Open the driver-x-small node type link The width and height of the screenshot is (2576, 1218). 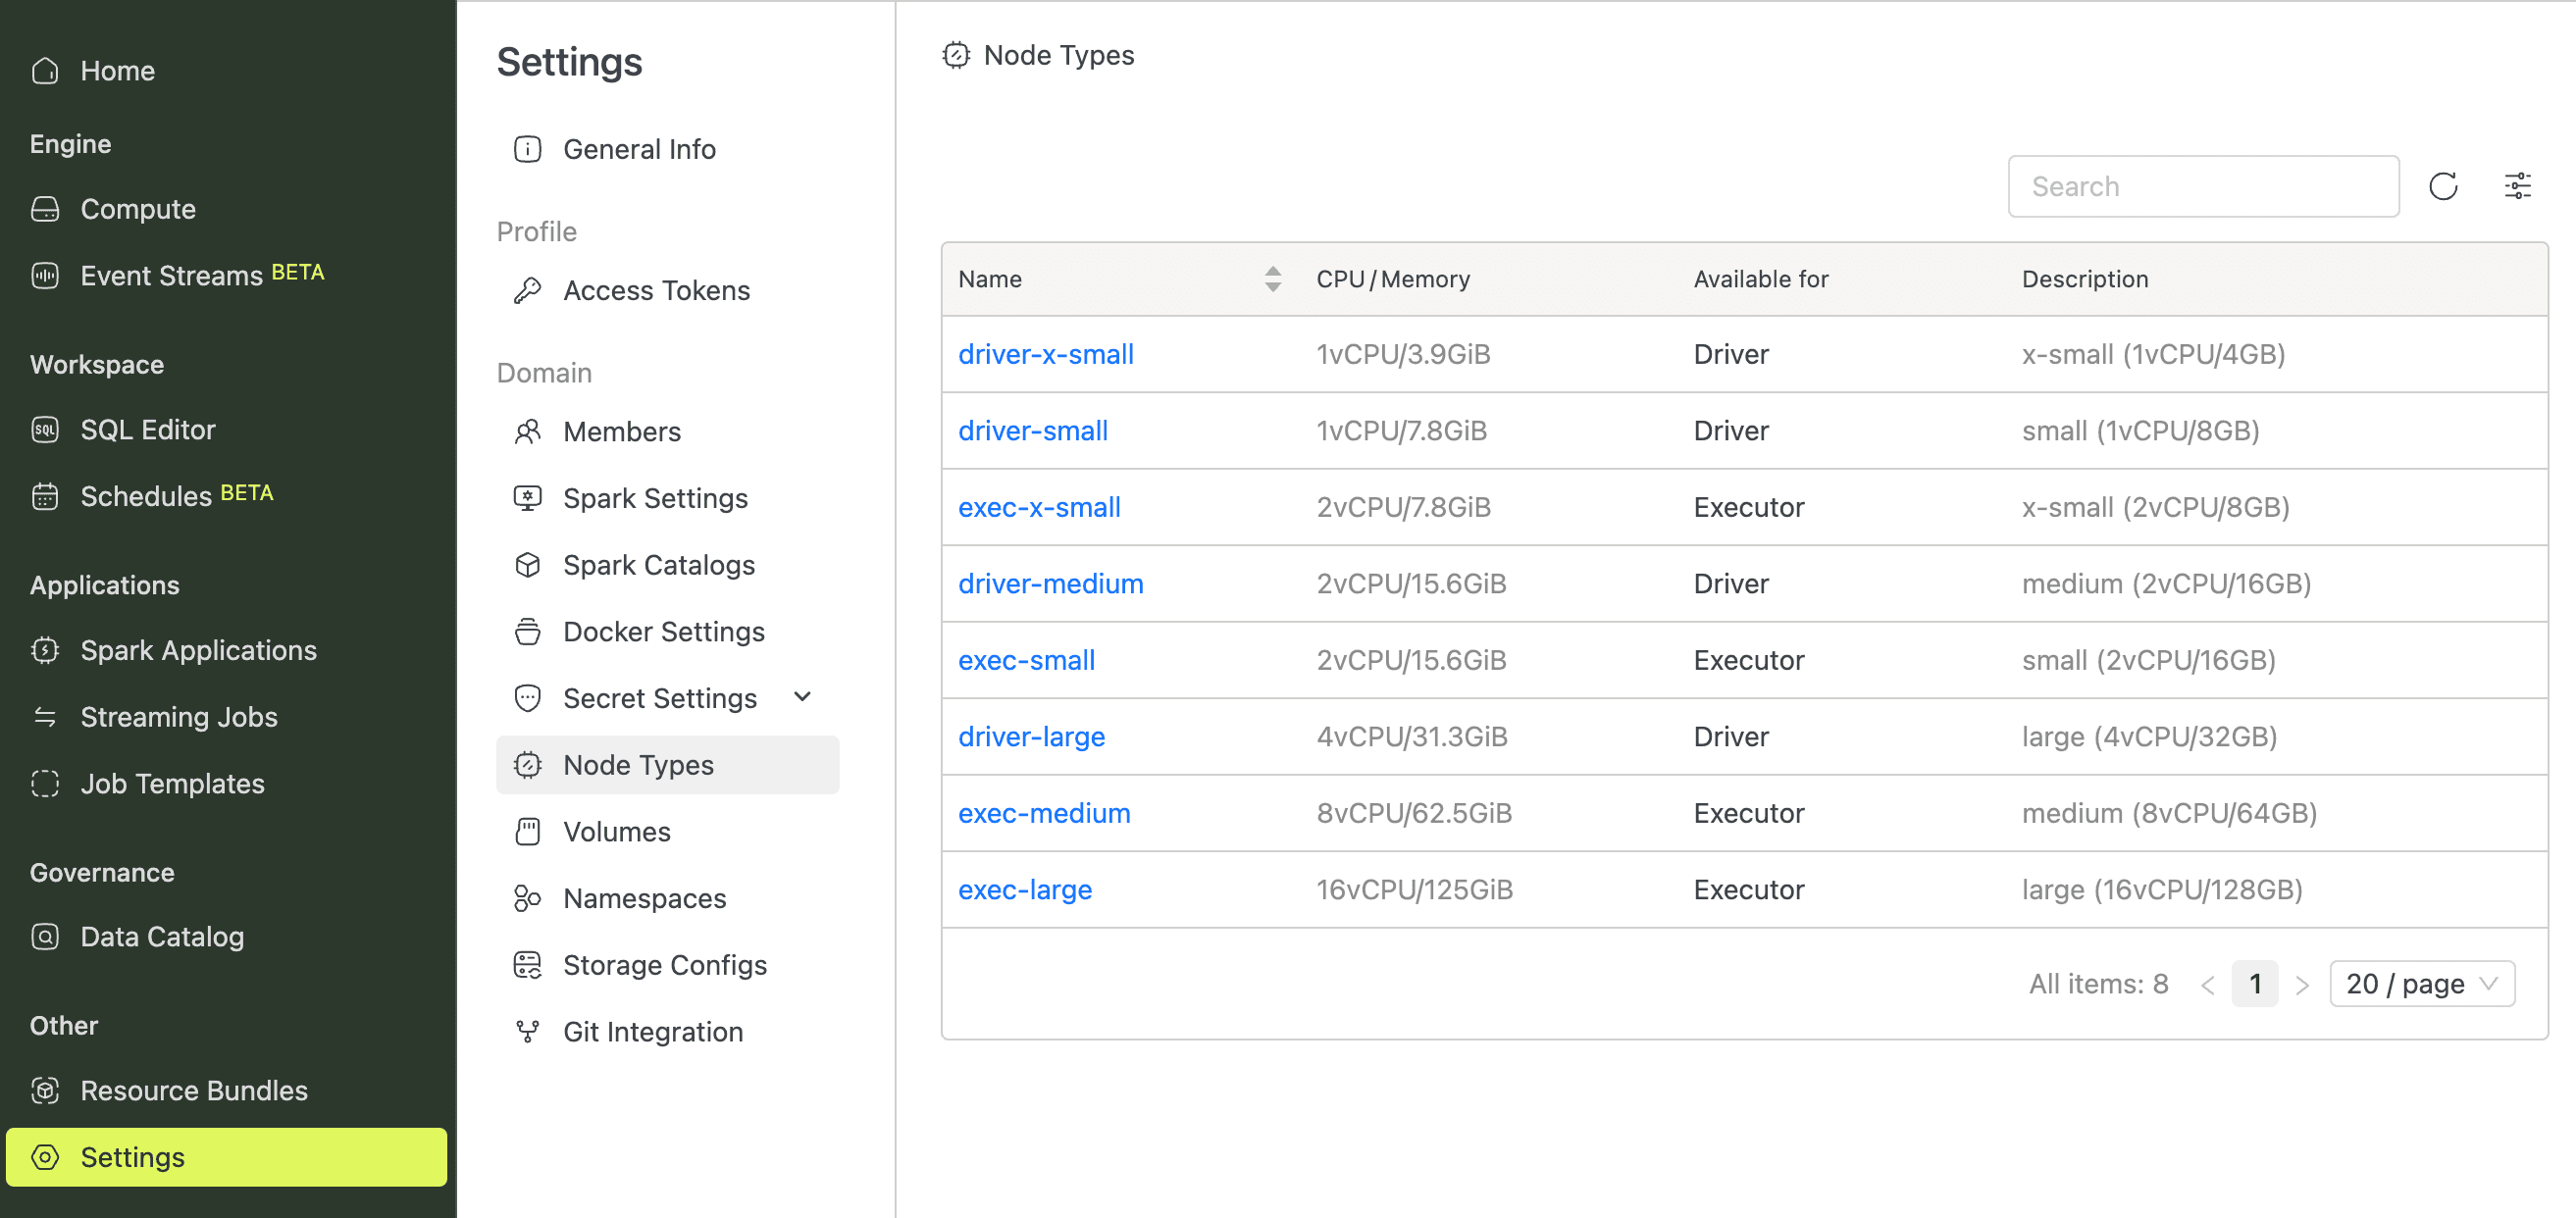point(1046,353)
